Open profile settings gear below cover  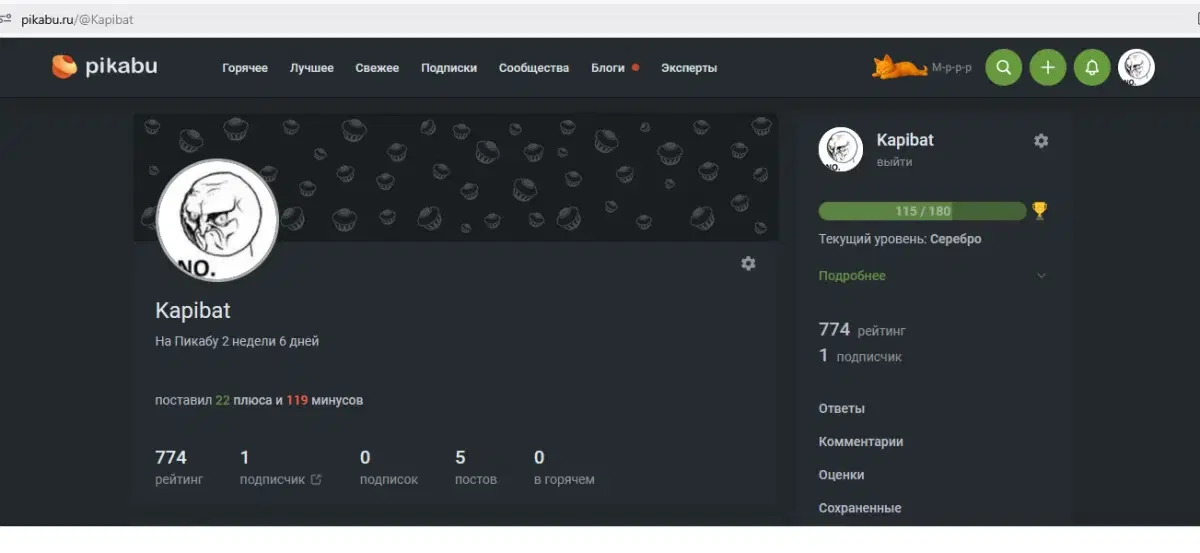tap(748, 263)
